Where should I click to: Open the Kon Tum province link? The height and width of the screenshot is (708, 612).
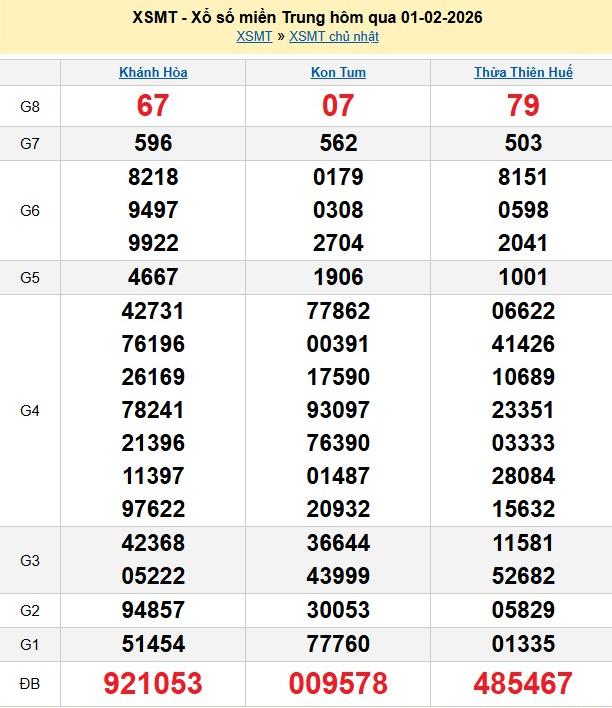point(338,72)
